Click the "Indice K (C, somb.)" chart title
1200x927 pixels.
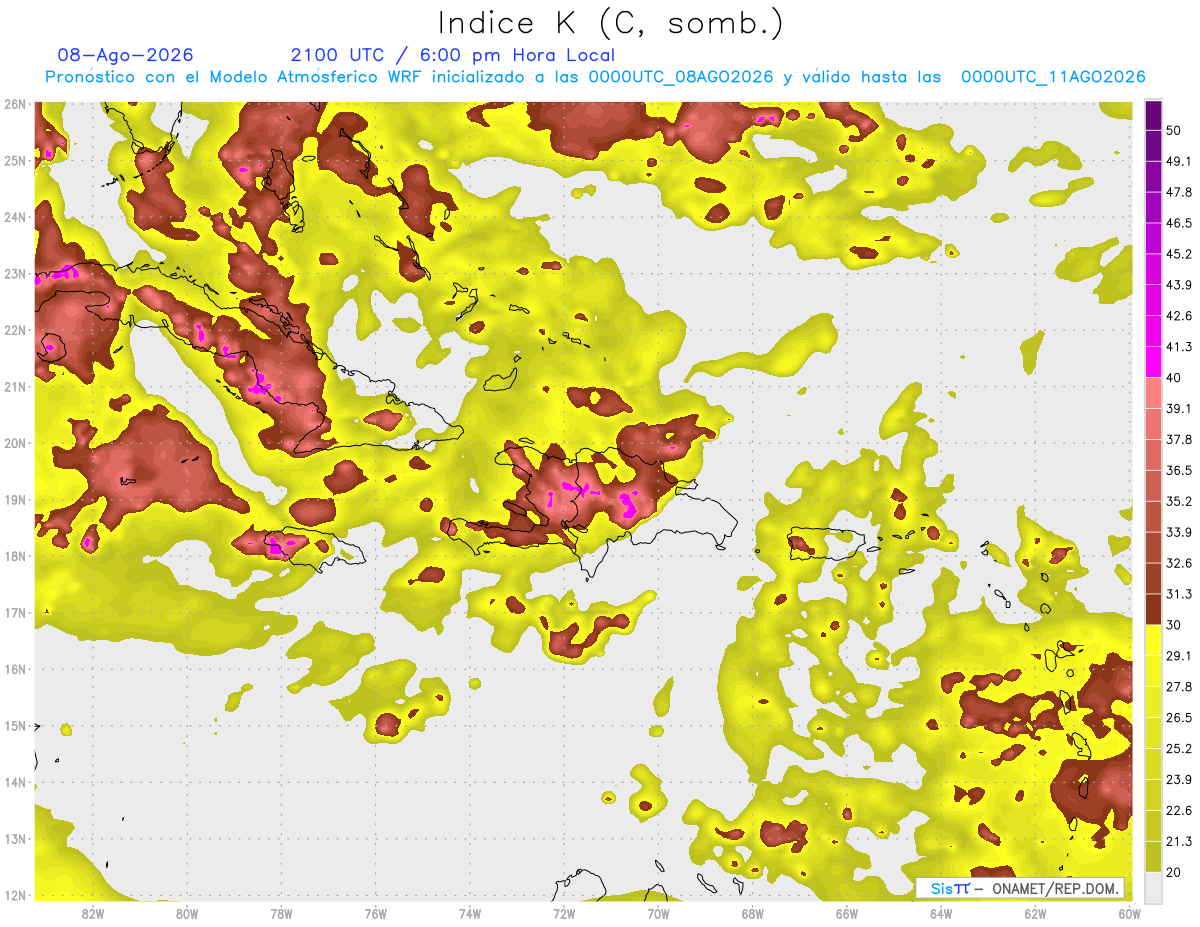click(610, 23)
